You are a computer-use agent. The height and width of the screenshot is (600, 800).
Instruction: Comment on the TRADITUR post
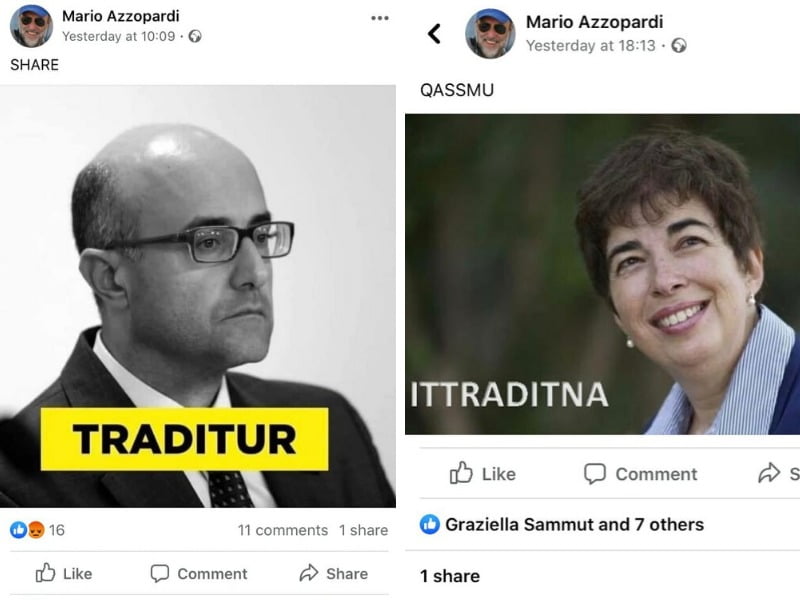pyautogui.click(x=199, y=573)
